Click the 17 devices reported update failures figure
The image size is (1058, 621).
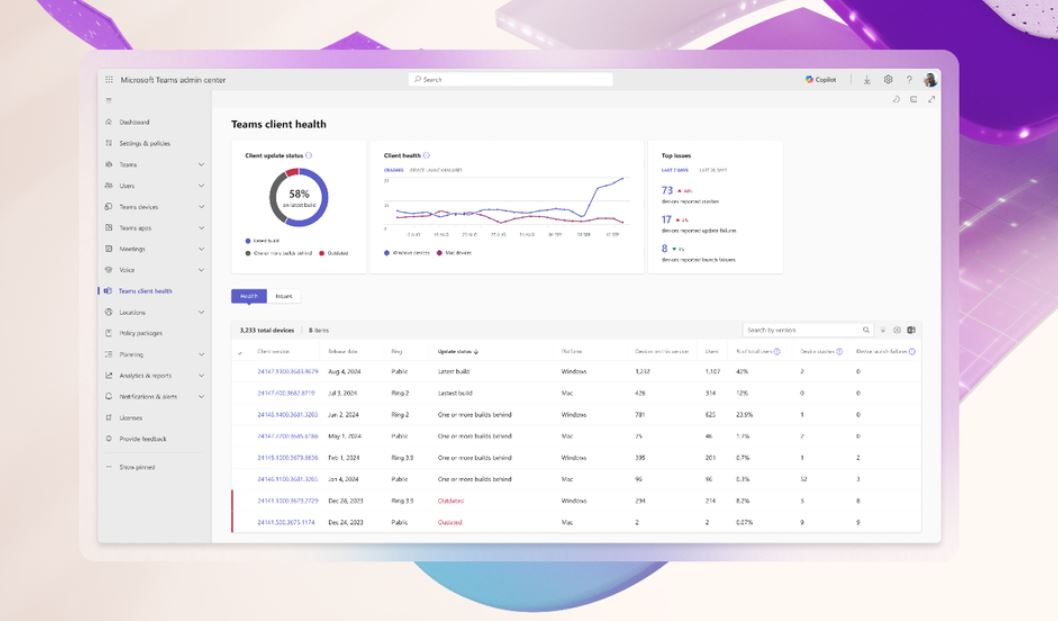point(667,219)
